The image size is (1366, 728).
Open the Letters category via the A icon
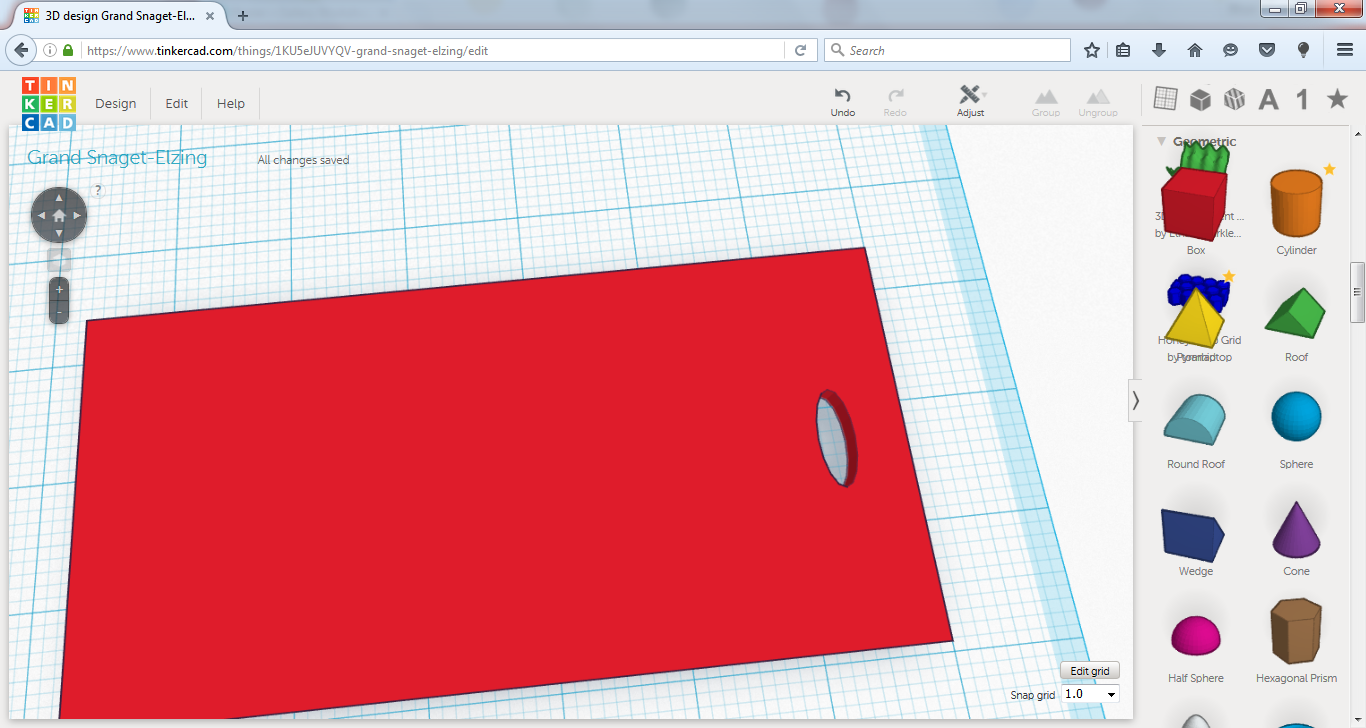point(1268,99)
